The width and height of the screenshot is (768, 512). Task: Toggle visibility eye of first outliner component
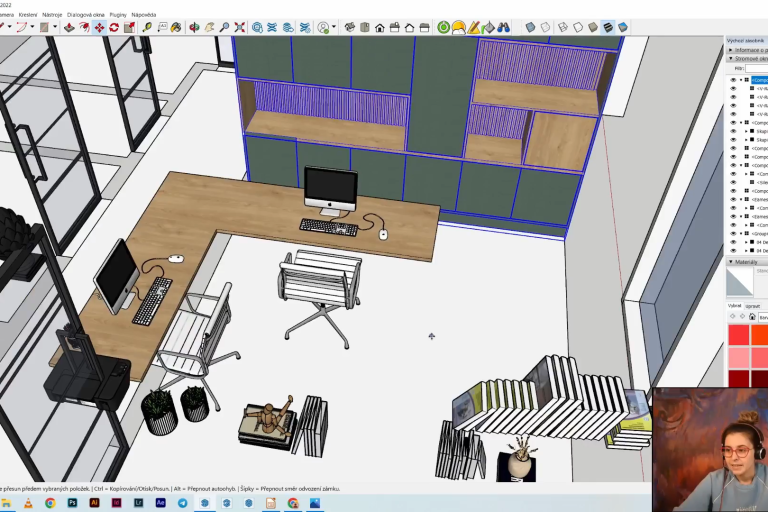pos(733,80)
